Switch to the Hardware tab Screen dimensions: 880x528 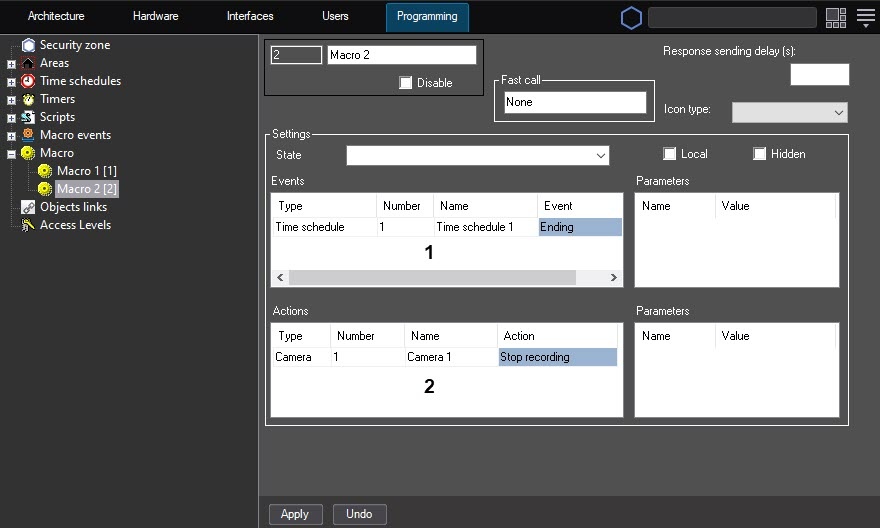pyautogui.click(x=155, y=16)
